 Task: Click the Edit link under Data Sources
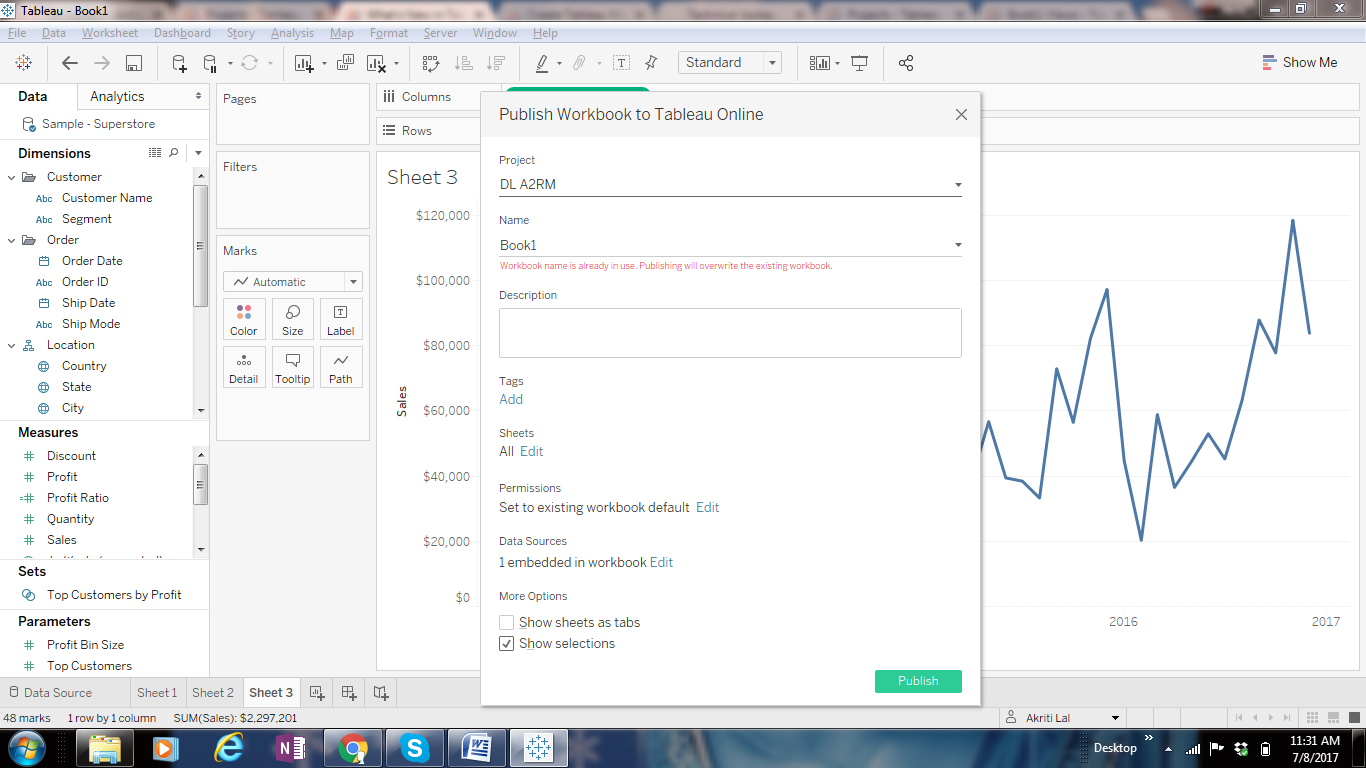[x=662, y=562]
